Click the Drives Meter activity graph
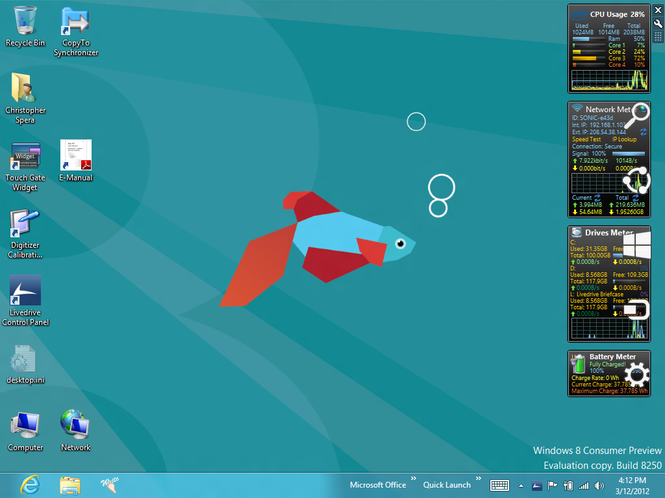665x498 pixels. click(609, 328)
